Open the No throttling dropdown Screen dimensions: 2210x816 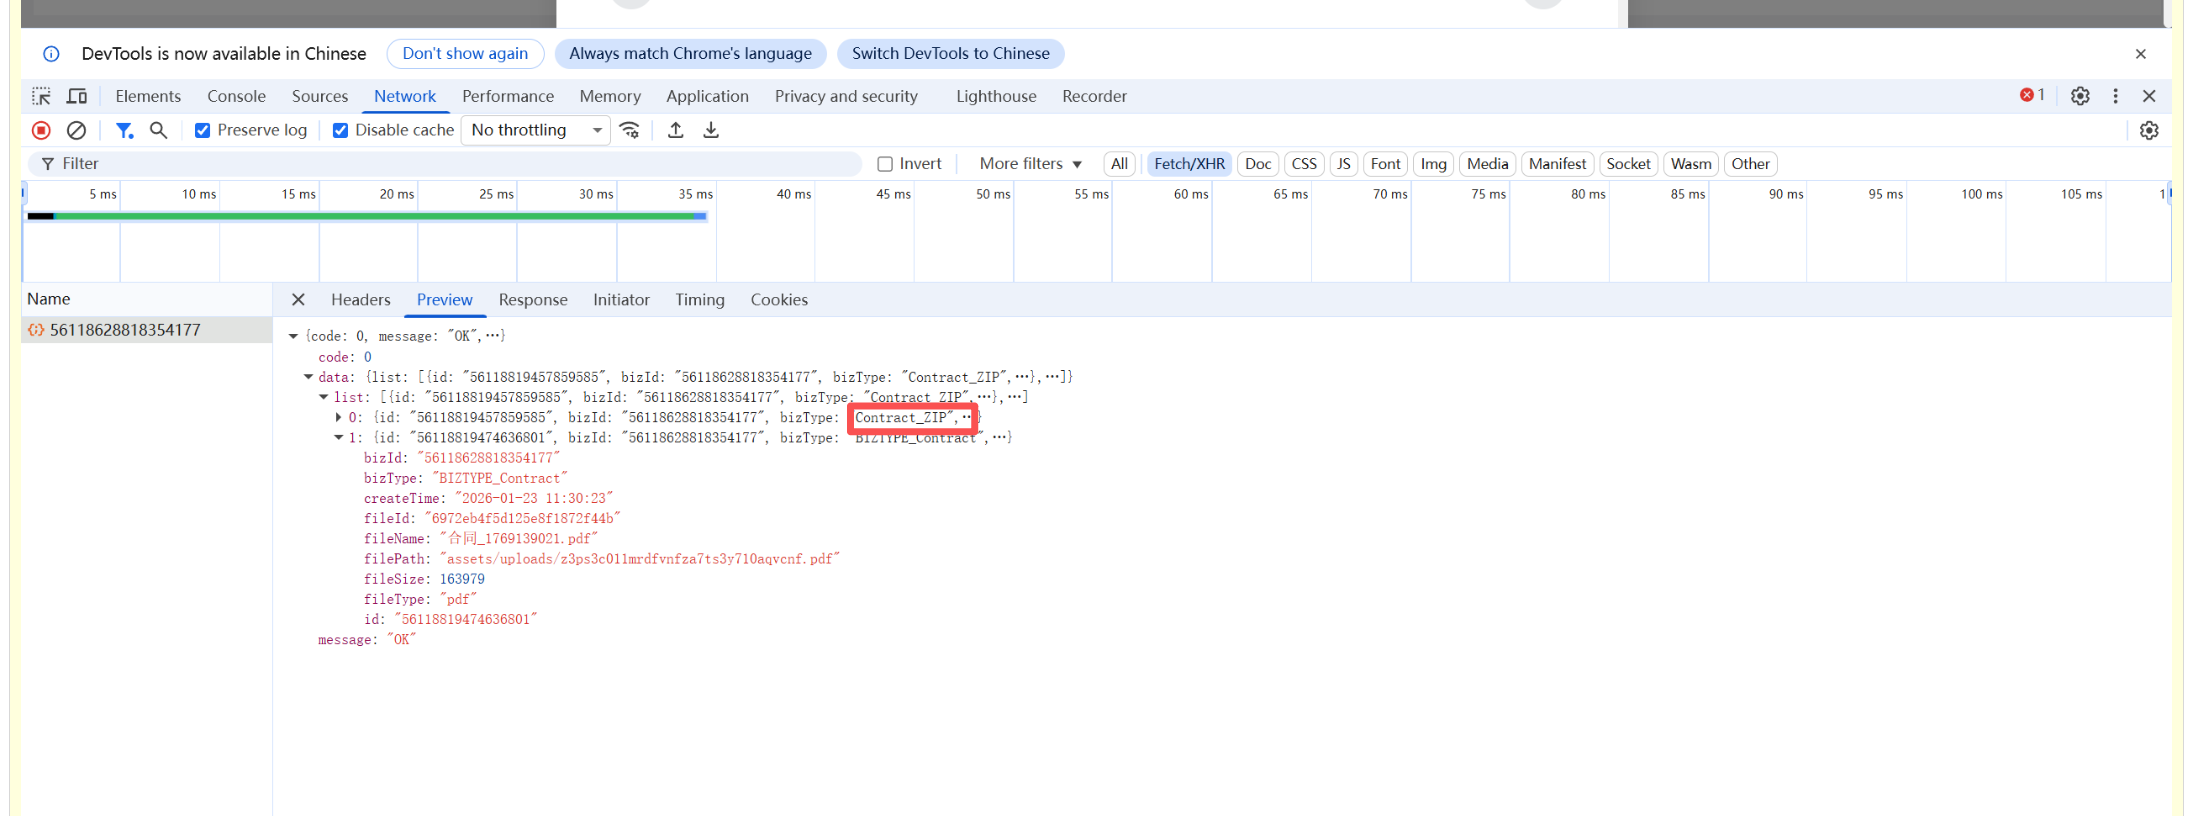point(535,130)
